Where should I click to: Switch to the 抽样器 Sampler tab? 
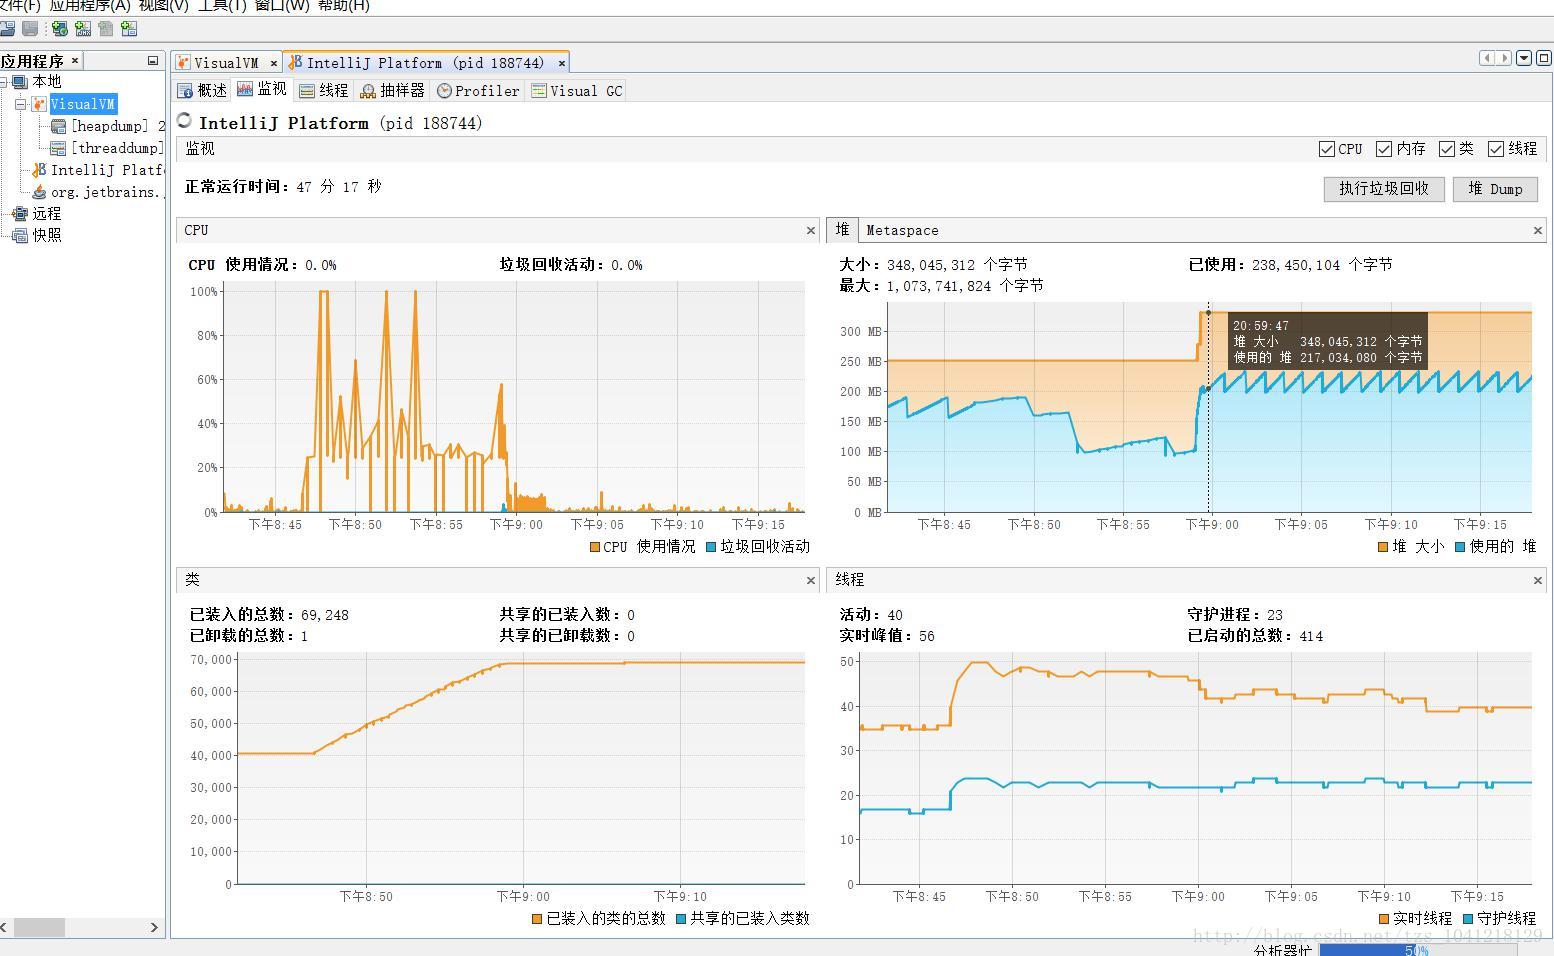393,91
